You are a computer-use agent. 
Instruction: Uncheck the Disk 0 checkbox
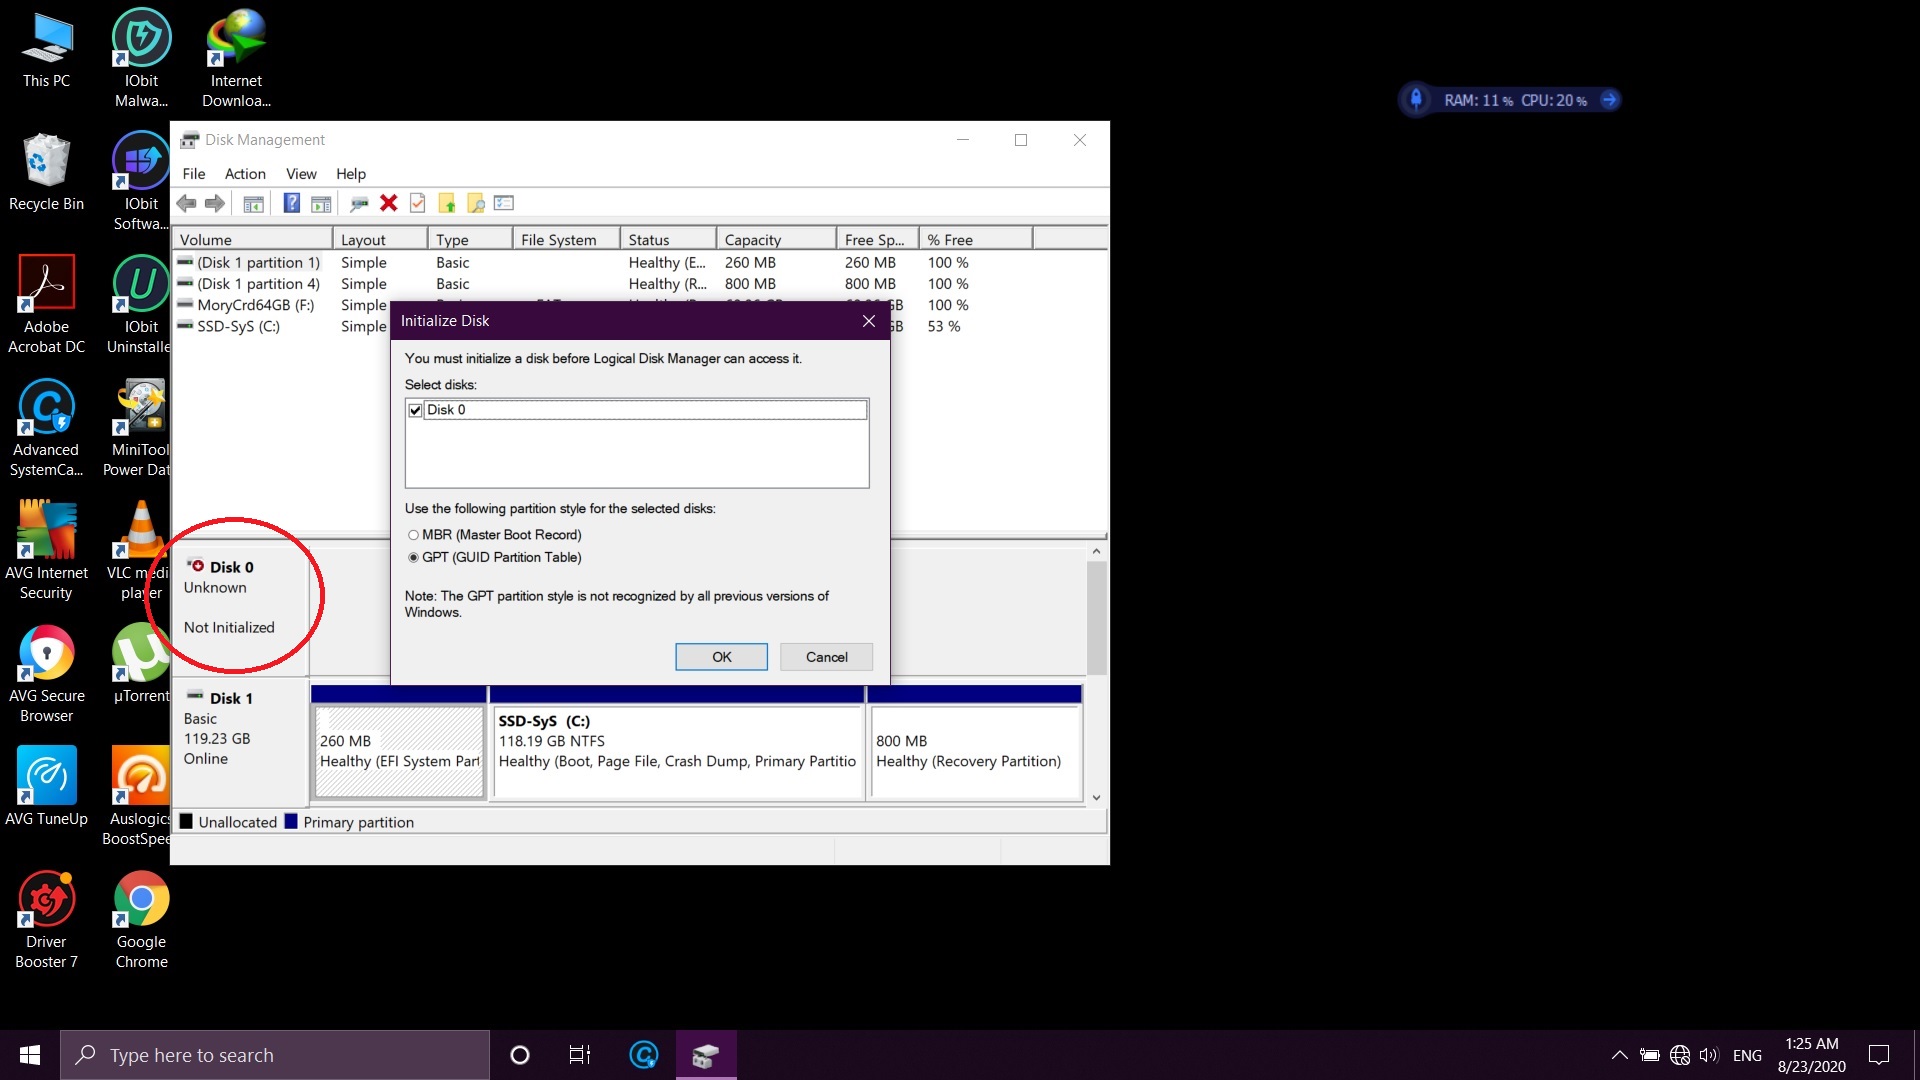coord(415,410)
